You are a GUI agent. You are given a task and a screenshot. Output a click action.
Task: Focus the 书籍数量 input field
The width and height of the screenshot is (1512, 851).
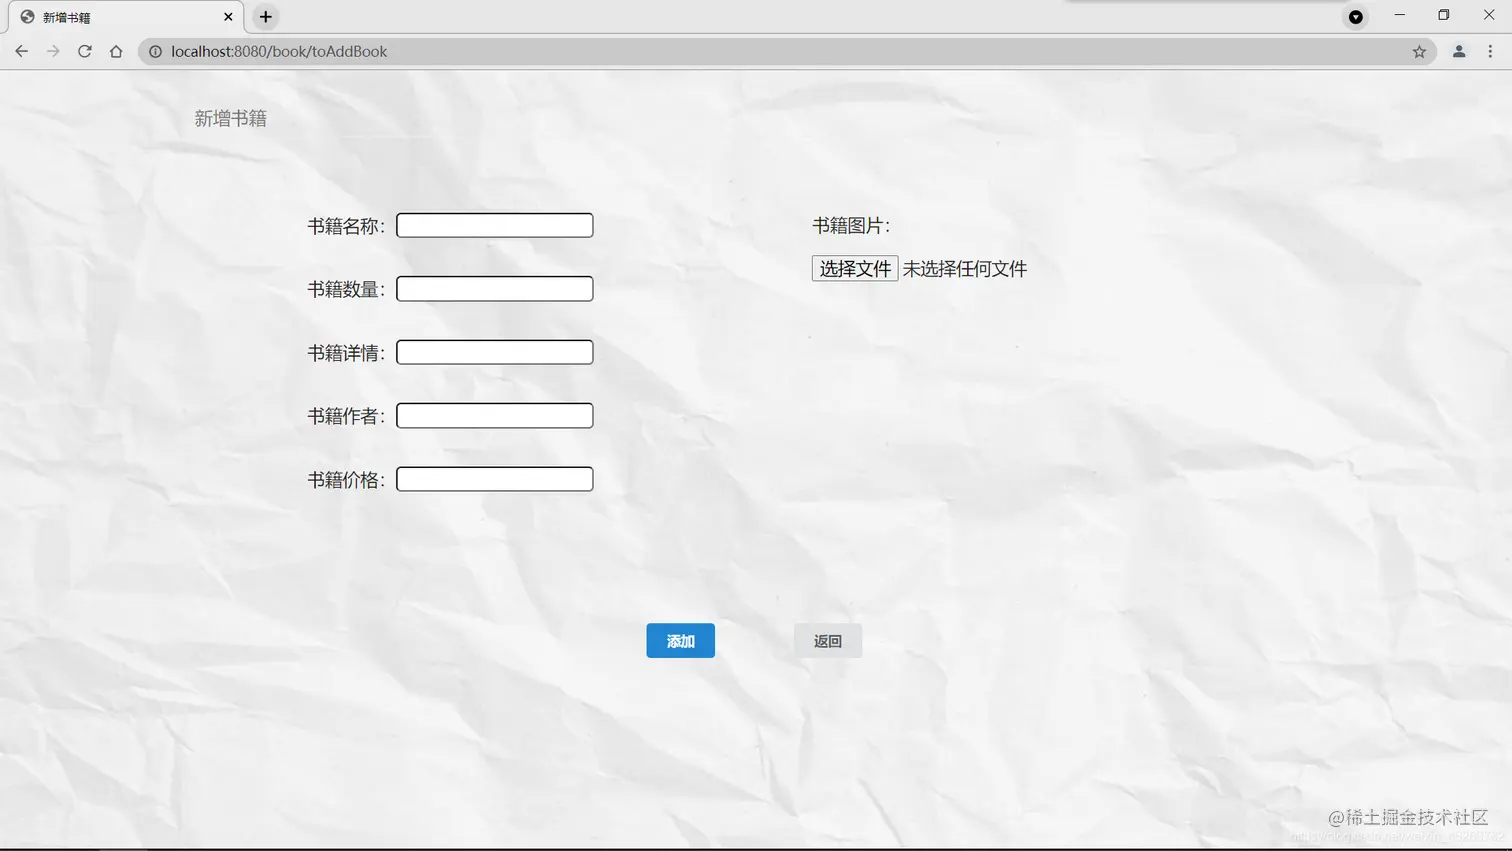click(x=495, y=289)
